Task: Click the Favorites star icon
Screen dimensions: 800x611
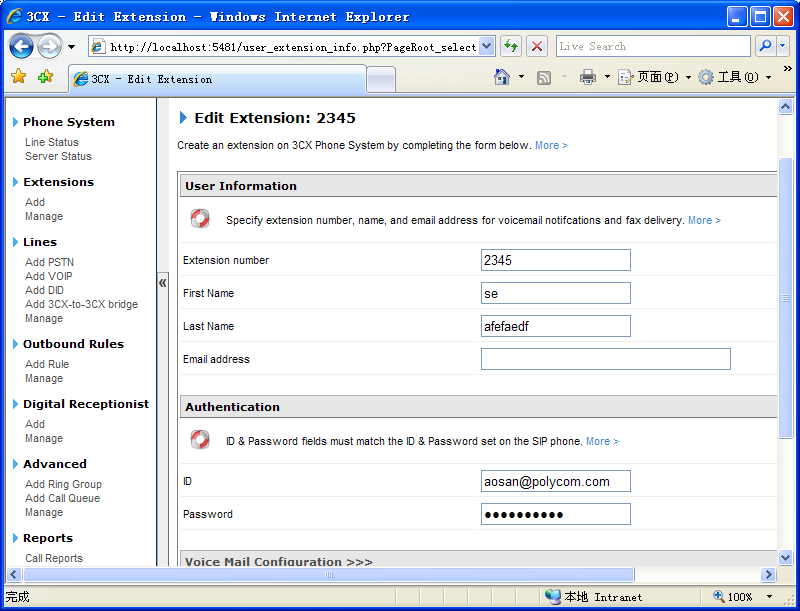Action: pos(18,77)
